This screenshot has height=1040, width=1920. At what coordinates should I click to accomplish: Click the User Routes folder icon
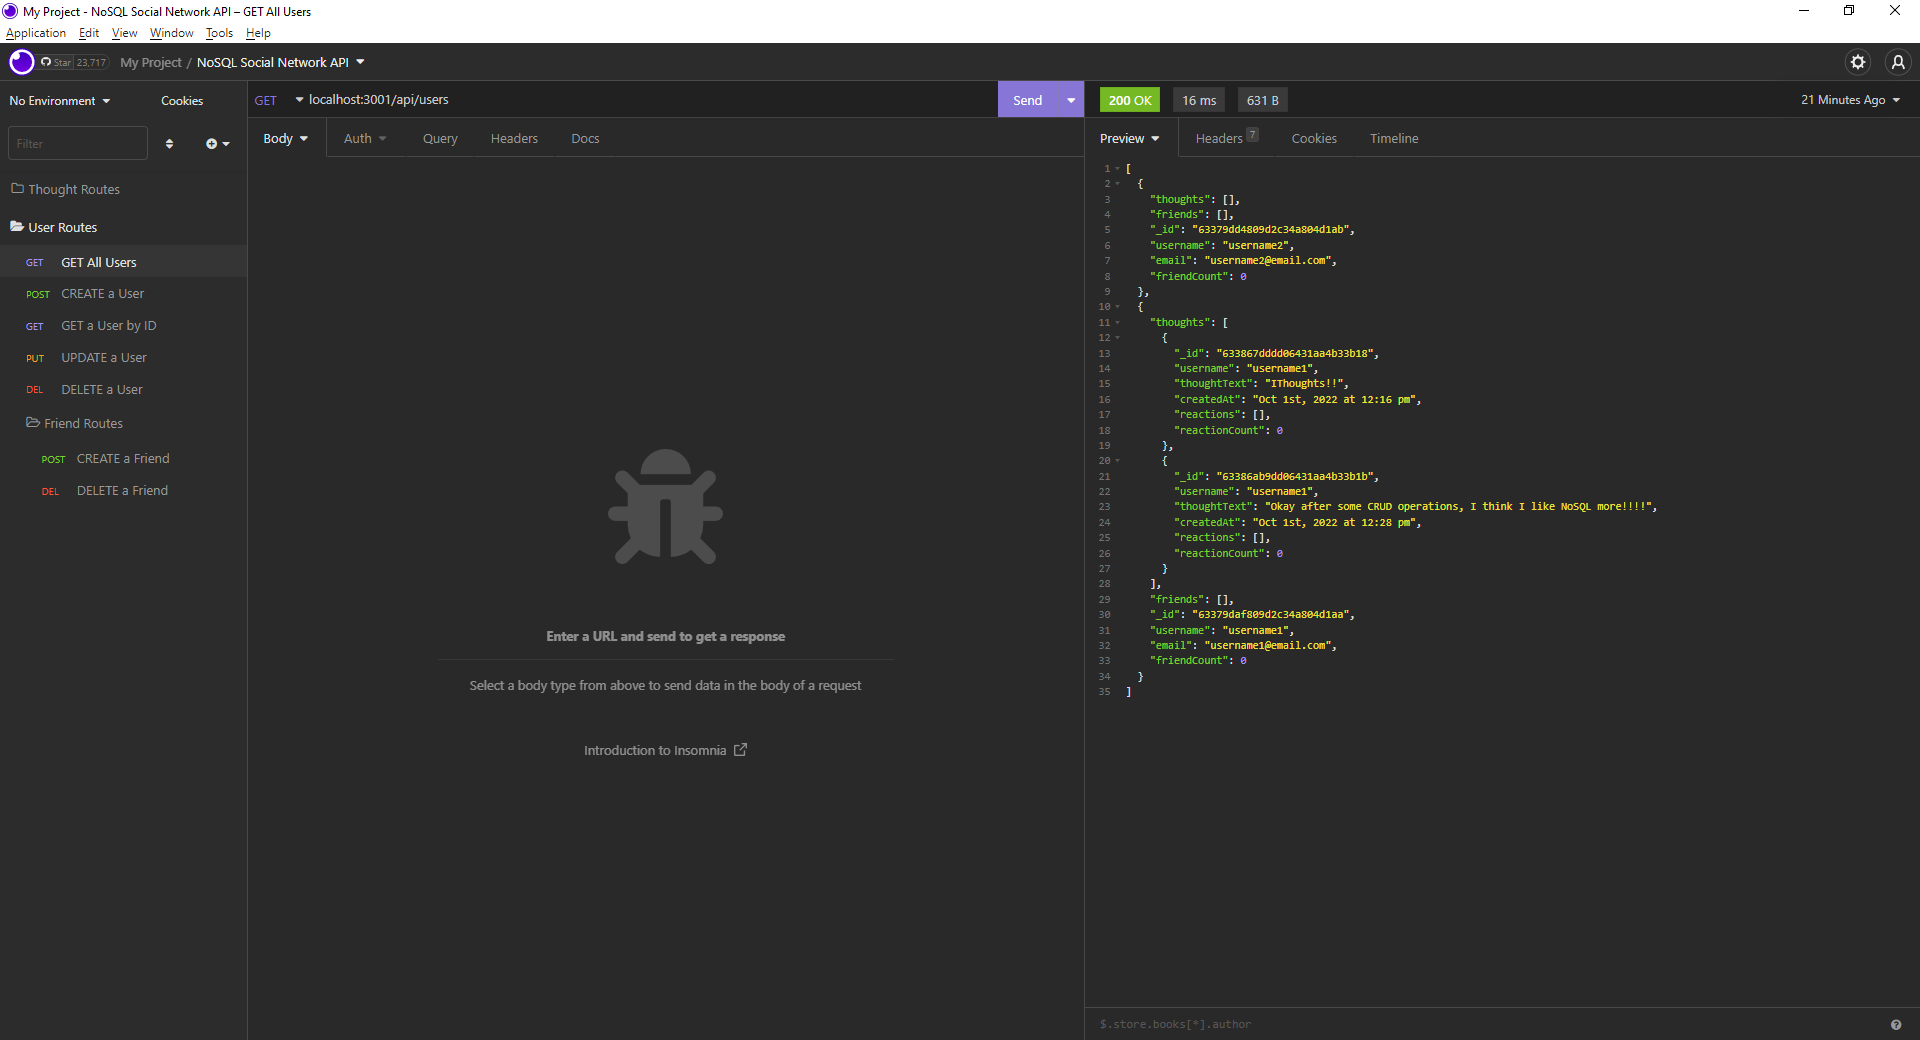click(x=17, y=226)
